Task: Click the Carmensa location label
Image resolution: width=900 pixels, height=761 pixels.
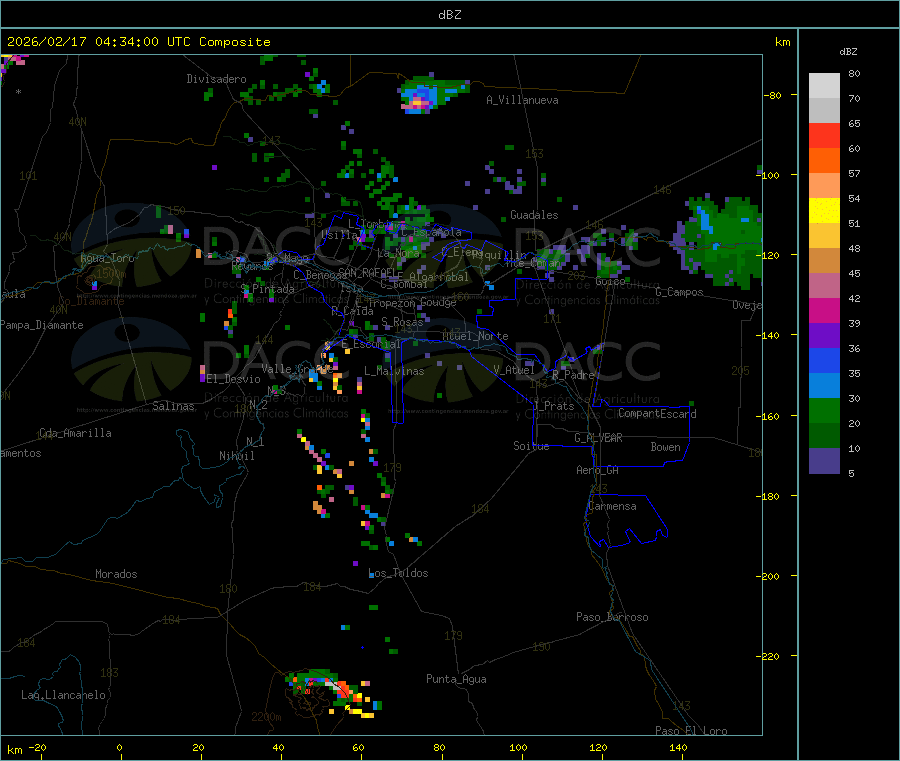Action: [612, 506]
